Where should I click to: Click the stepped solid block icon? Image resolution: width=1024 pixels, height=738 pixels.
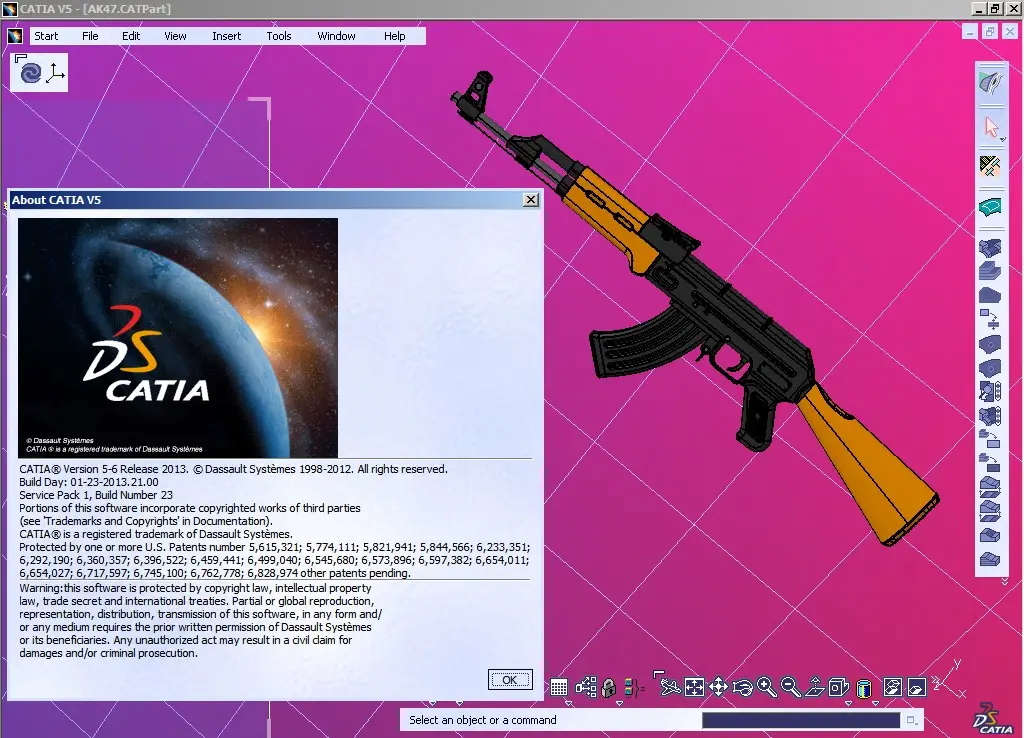(x=990, y=270)
